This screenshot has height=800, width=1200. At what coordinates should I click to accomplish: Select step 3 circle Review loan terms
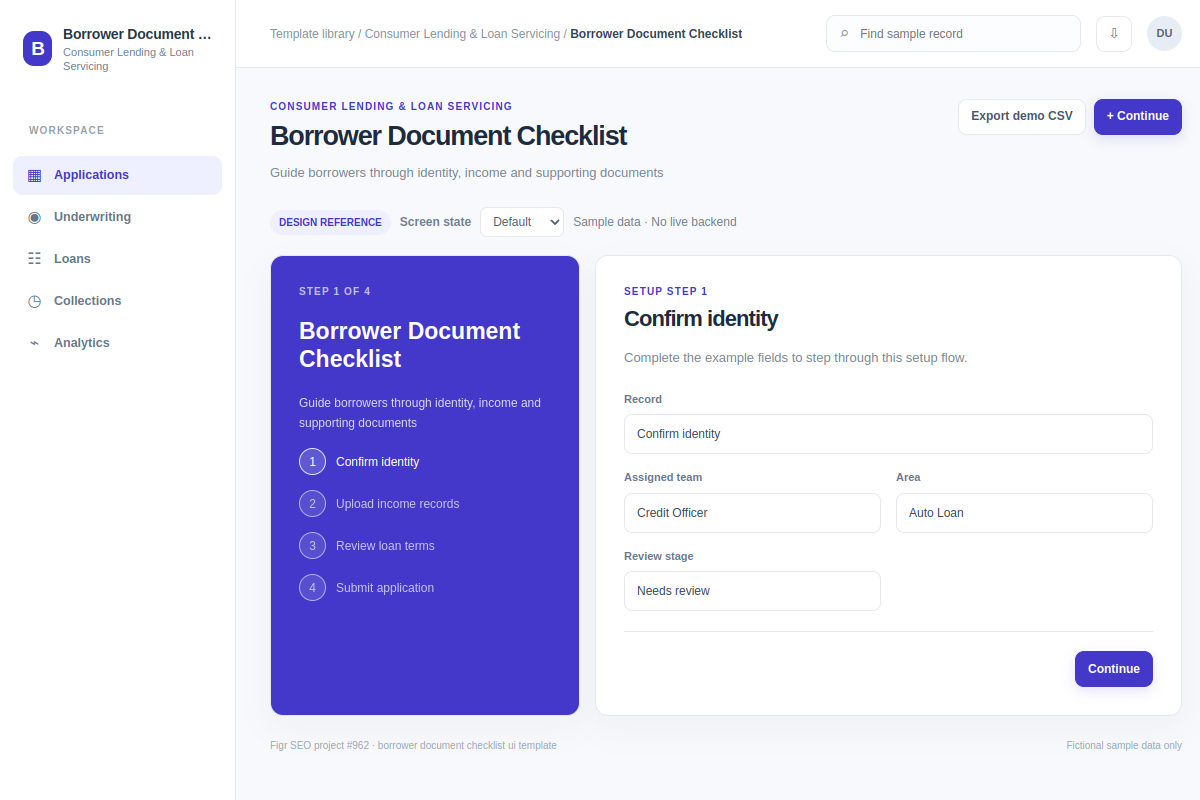(x=312, y=546)
